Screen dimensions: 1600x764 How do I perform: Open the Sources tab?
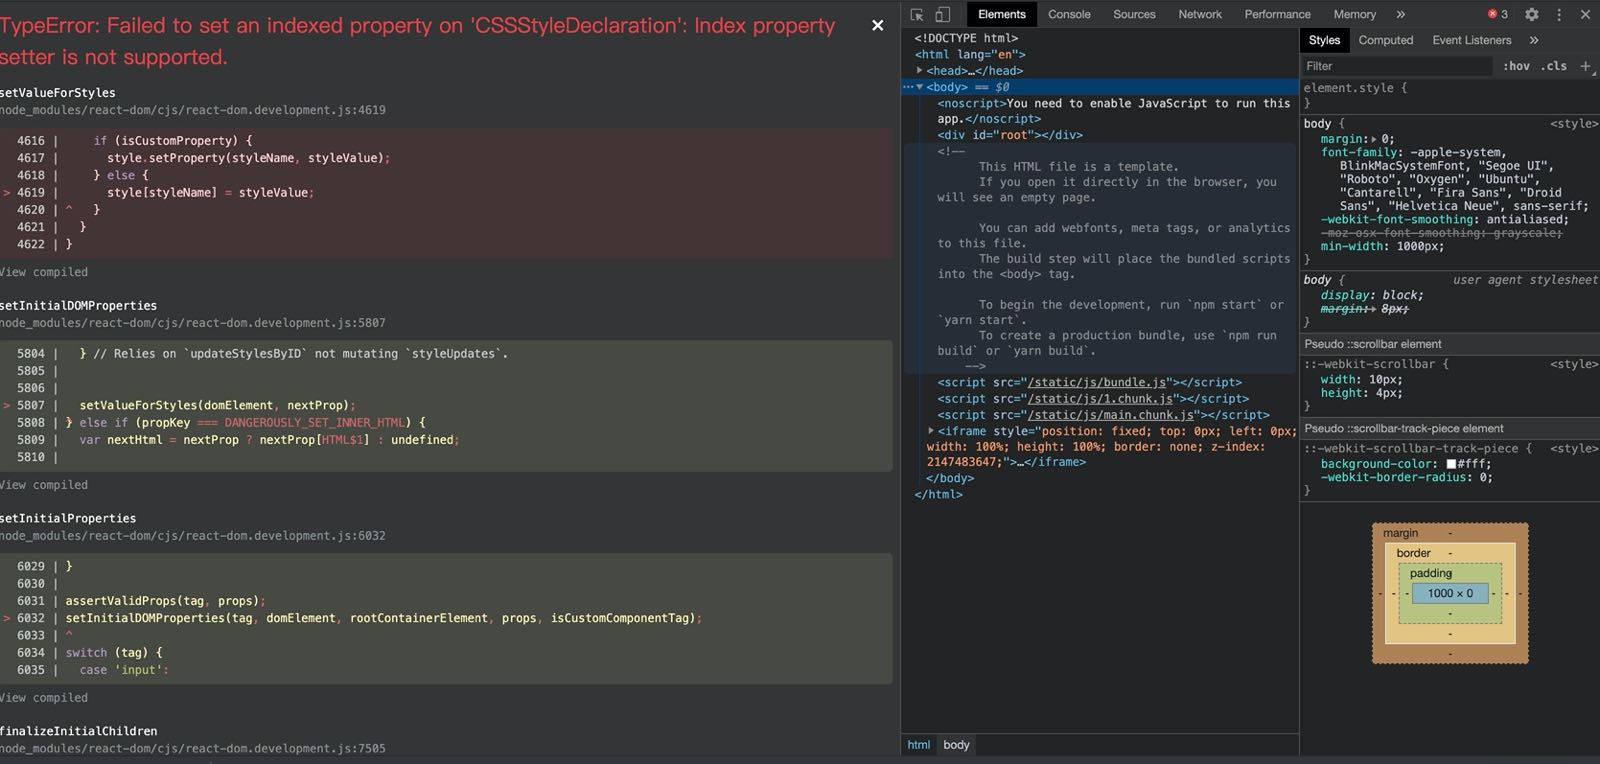point(1134,14)
